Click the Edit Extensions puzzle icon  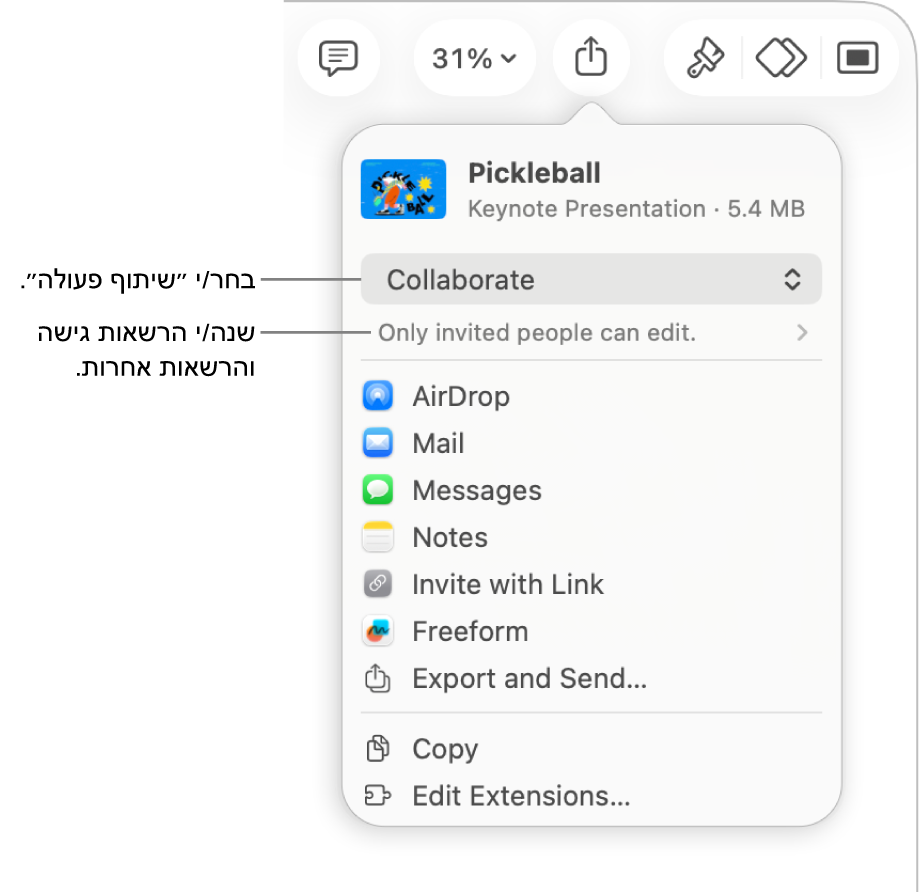click(x=378, y=795)
